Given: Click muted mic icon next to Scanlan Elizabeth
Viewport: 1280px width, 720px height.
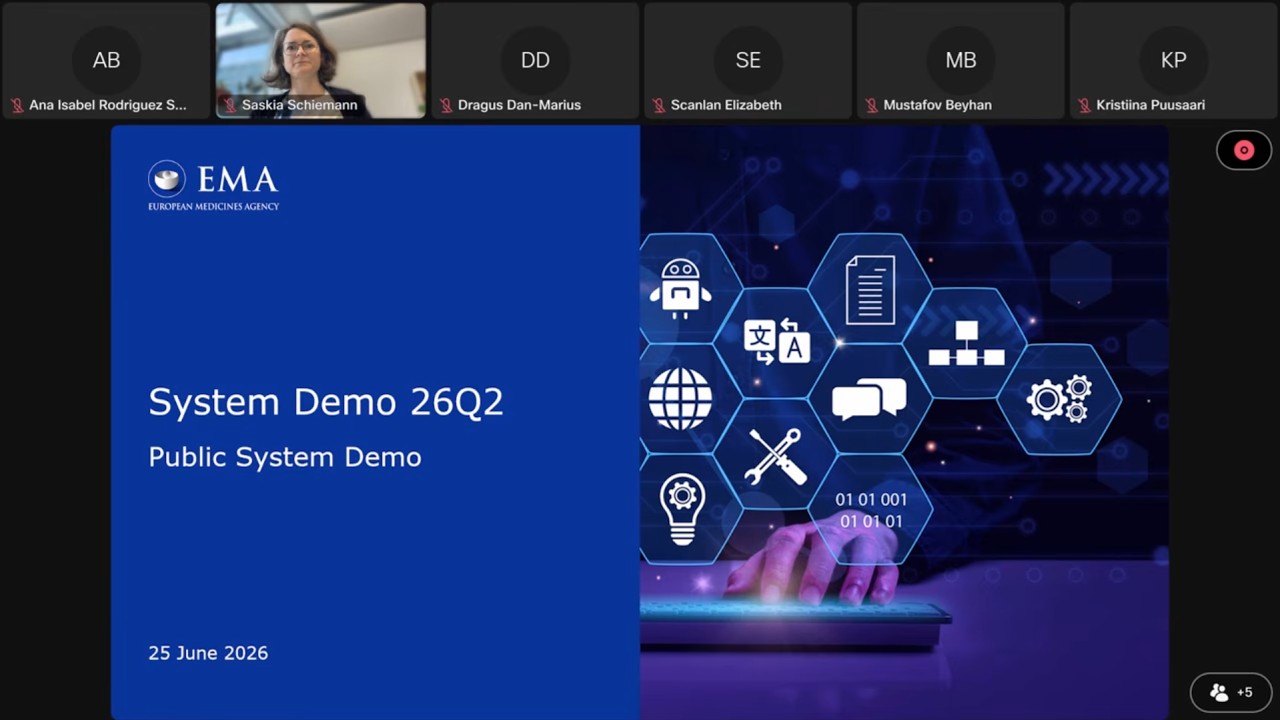Looking at the screenshot, I should click(x=659, y=105).
